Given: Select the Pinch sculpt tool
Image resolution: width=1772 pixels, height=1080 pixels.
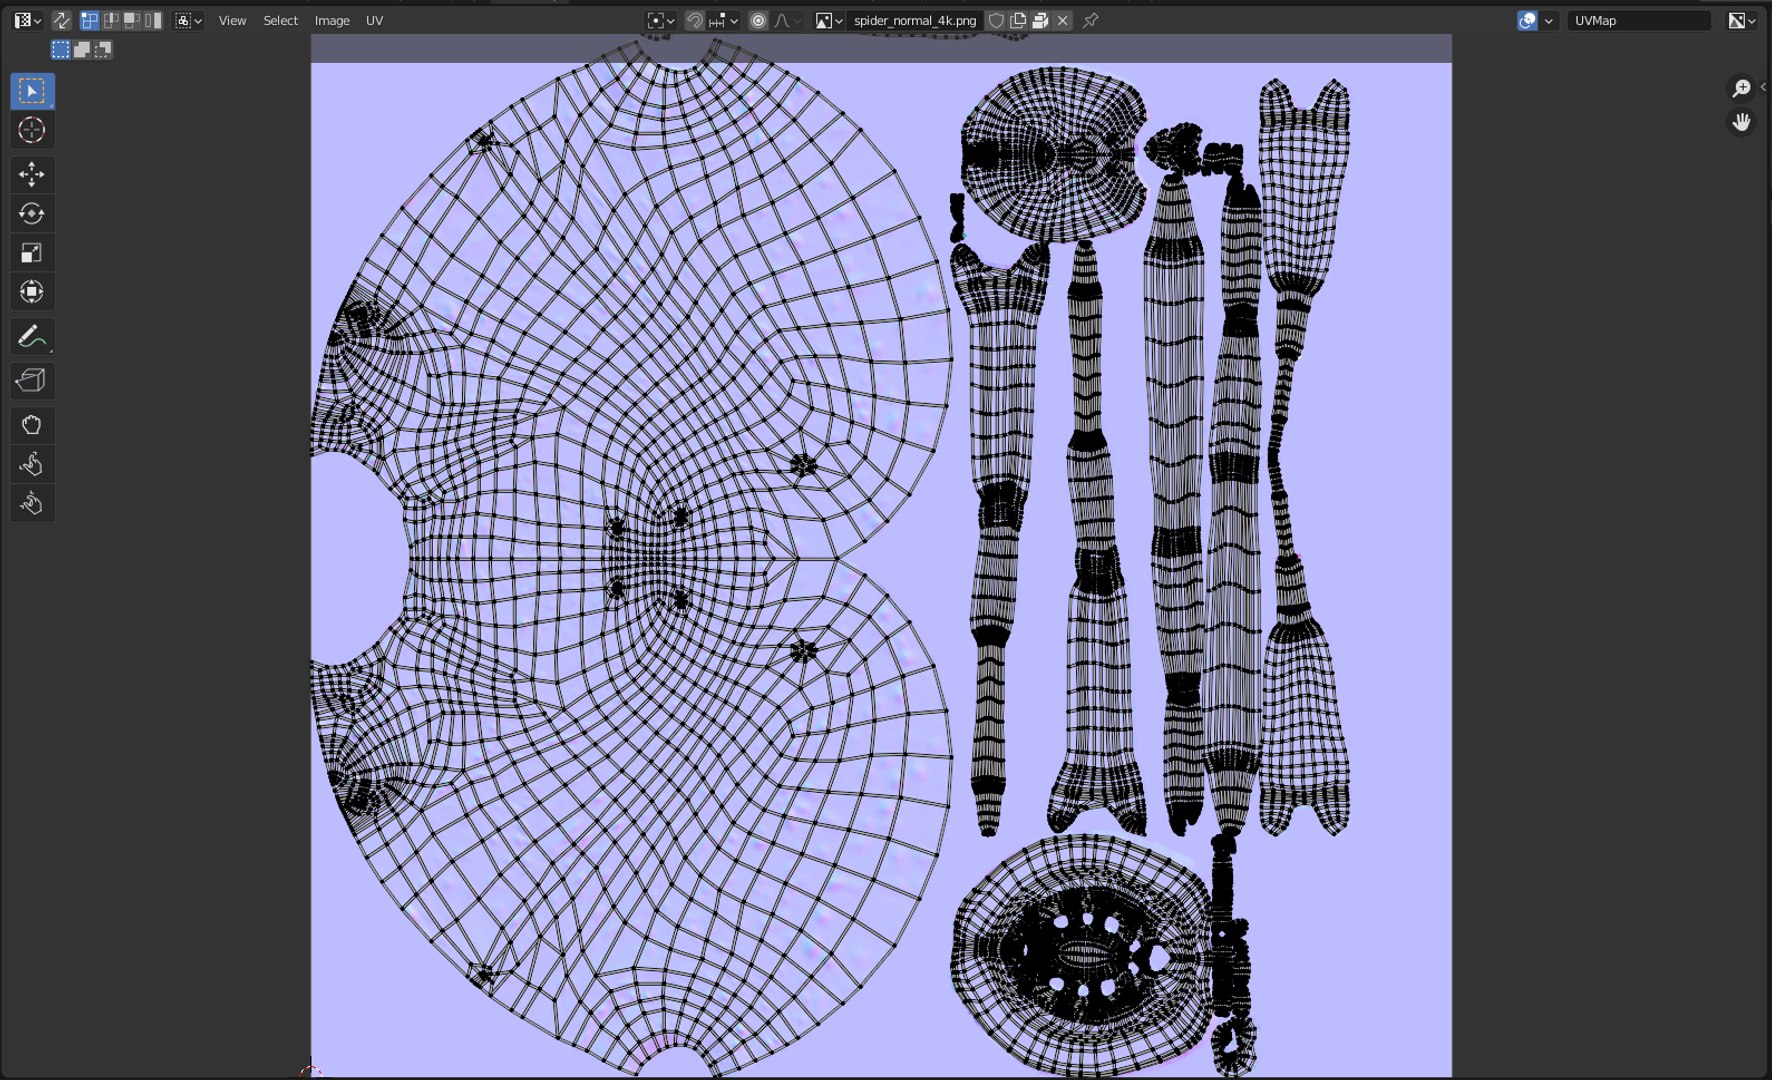Looking at the screenshot, I should [x=32, y=503].
